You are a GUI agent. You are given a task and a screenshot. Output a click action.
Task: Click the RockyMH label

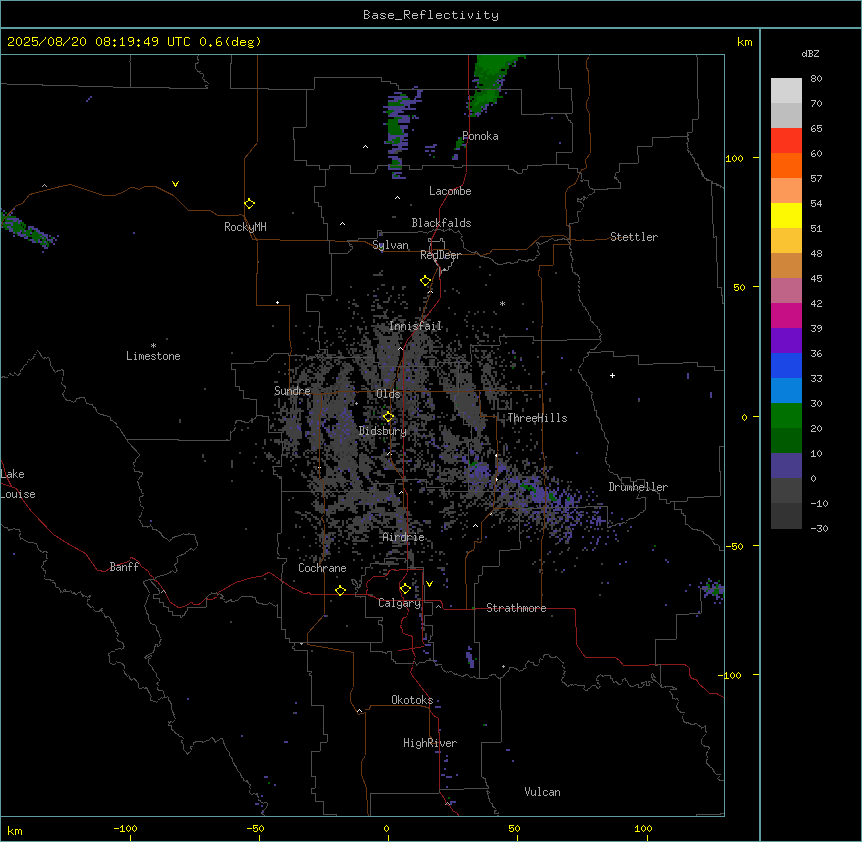coord(245,227)
